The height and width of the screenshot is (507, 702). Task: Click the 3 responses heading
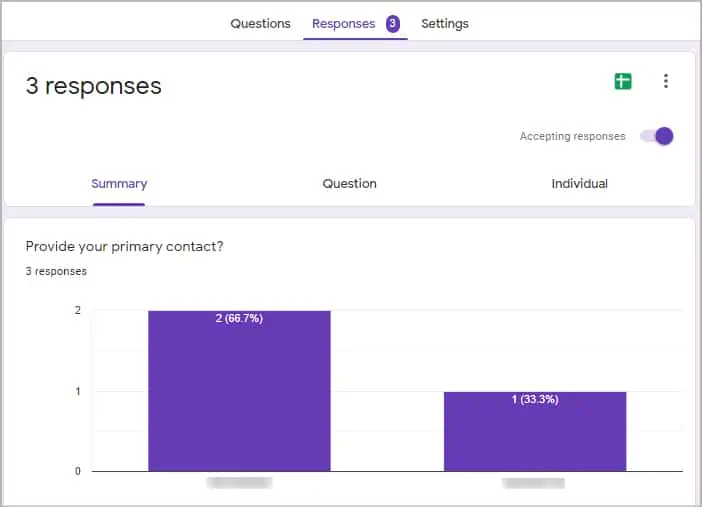94,86
